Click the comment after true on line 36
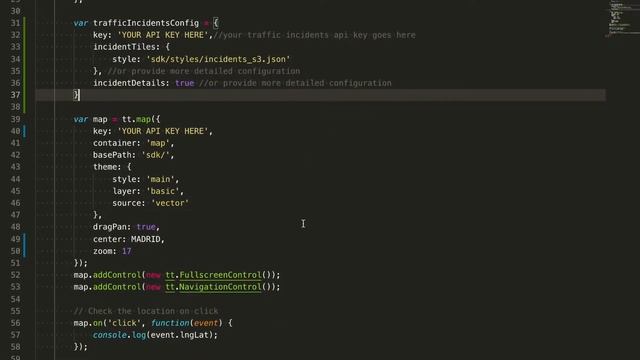 (295, 83)
